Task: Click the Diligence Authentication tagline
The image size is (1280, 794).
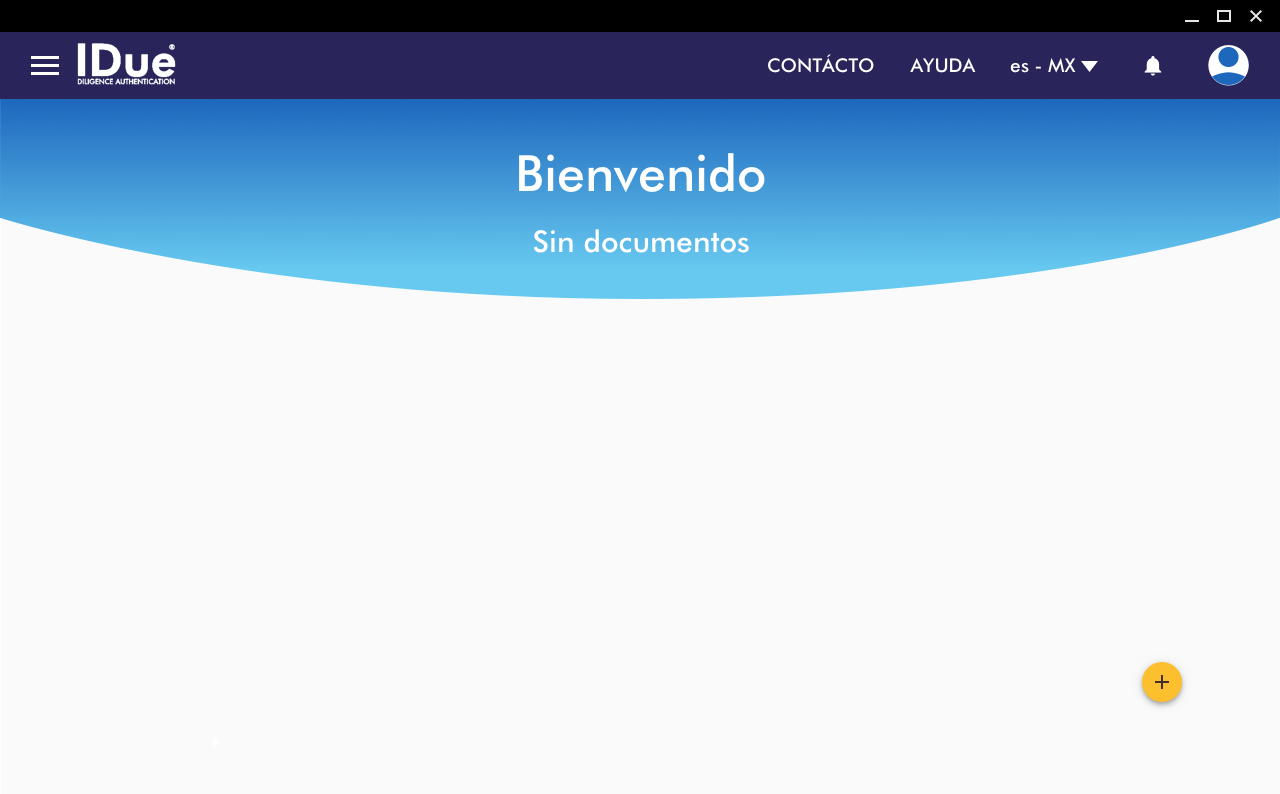Action: [x=126, y=81]
